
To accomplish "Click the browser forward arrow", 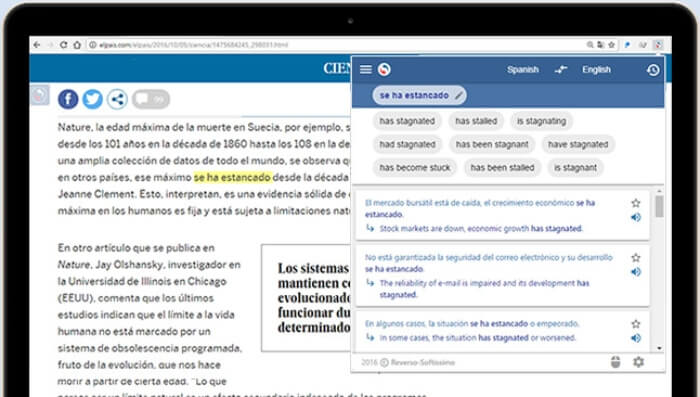I will [x=50, y=45].
